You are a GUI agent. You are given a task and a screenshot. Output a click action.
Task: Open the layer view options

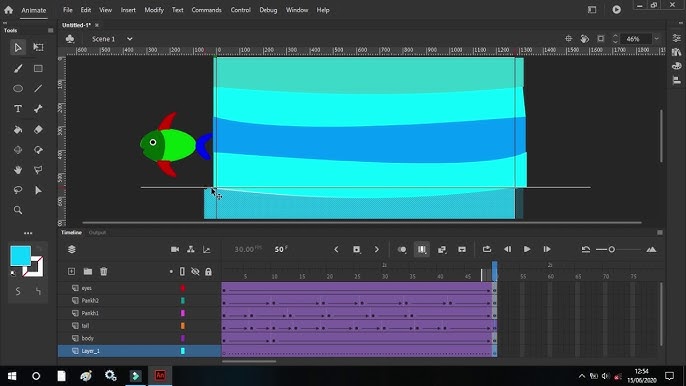coord(72,249)
